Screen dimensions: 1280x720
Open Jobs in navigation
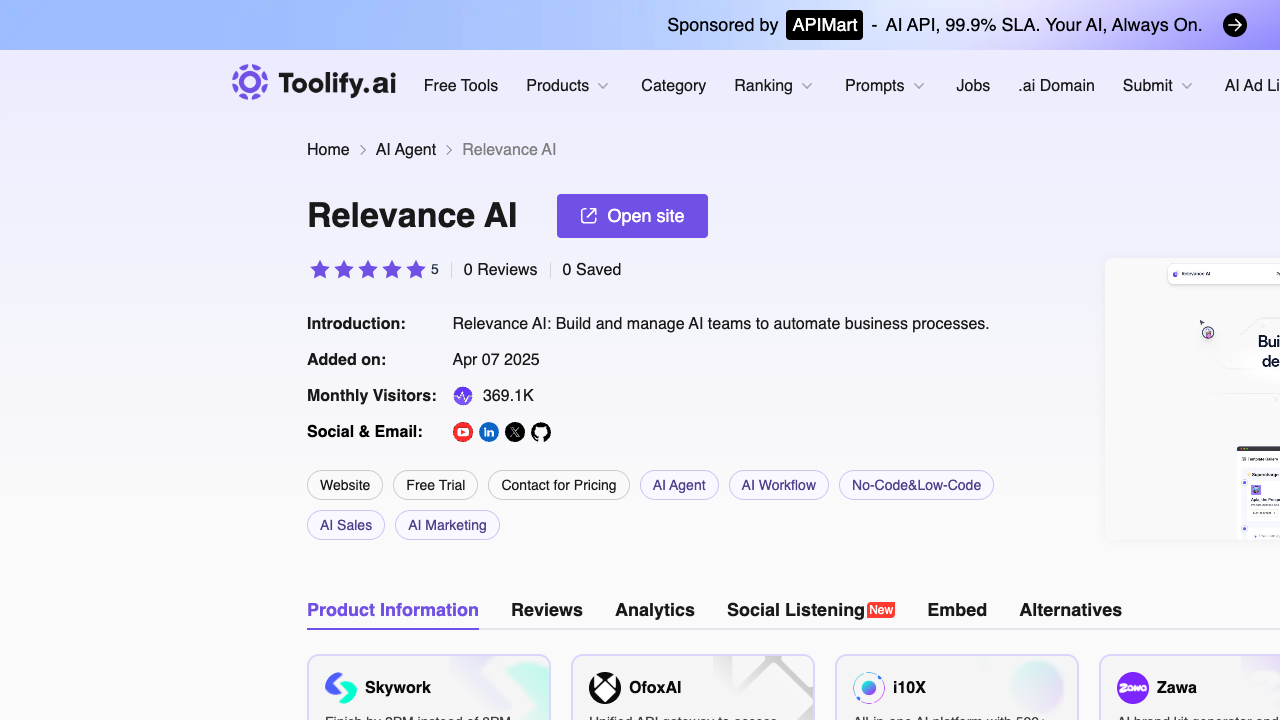click(973, 86)
